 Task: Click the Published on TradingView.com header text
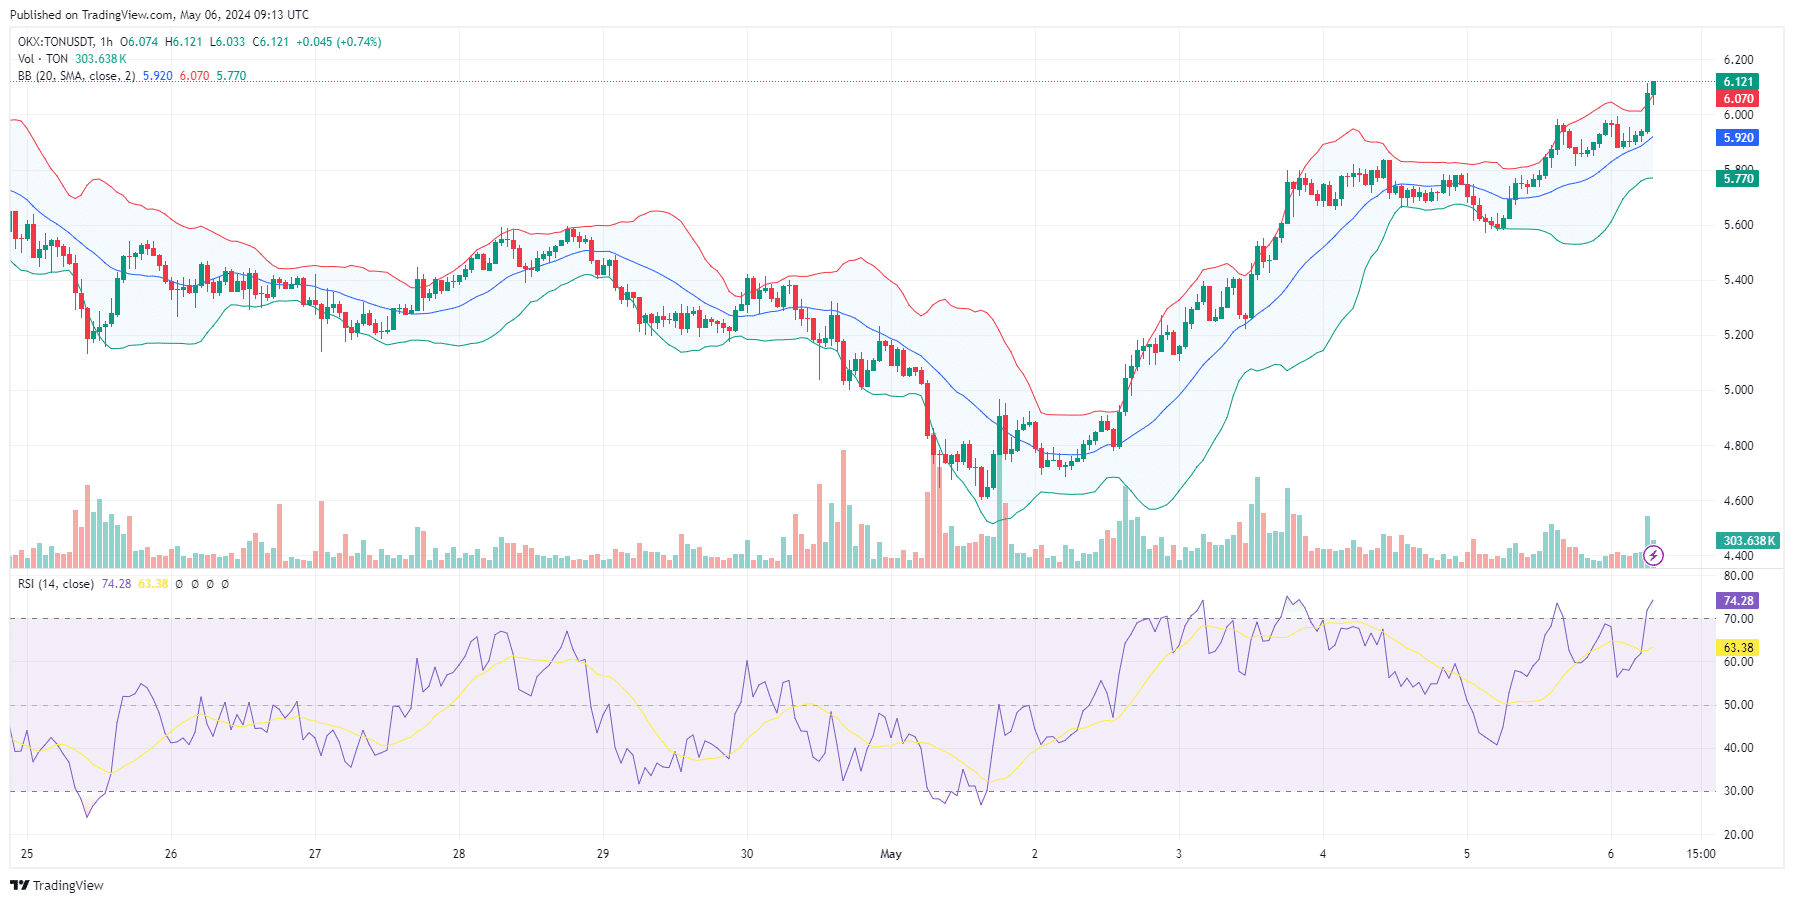click(x=159, y=15)
